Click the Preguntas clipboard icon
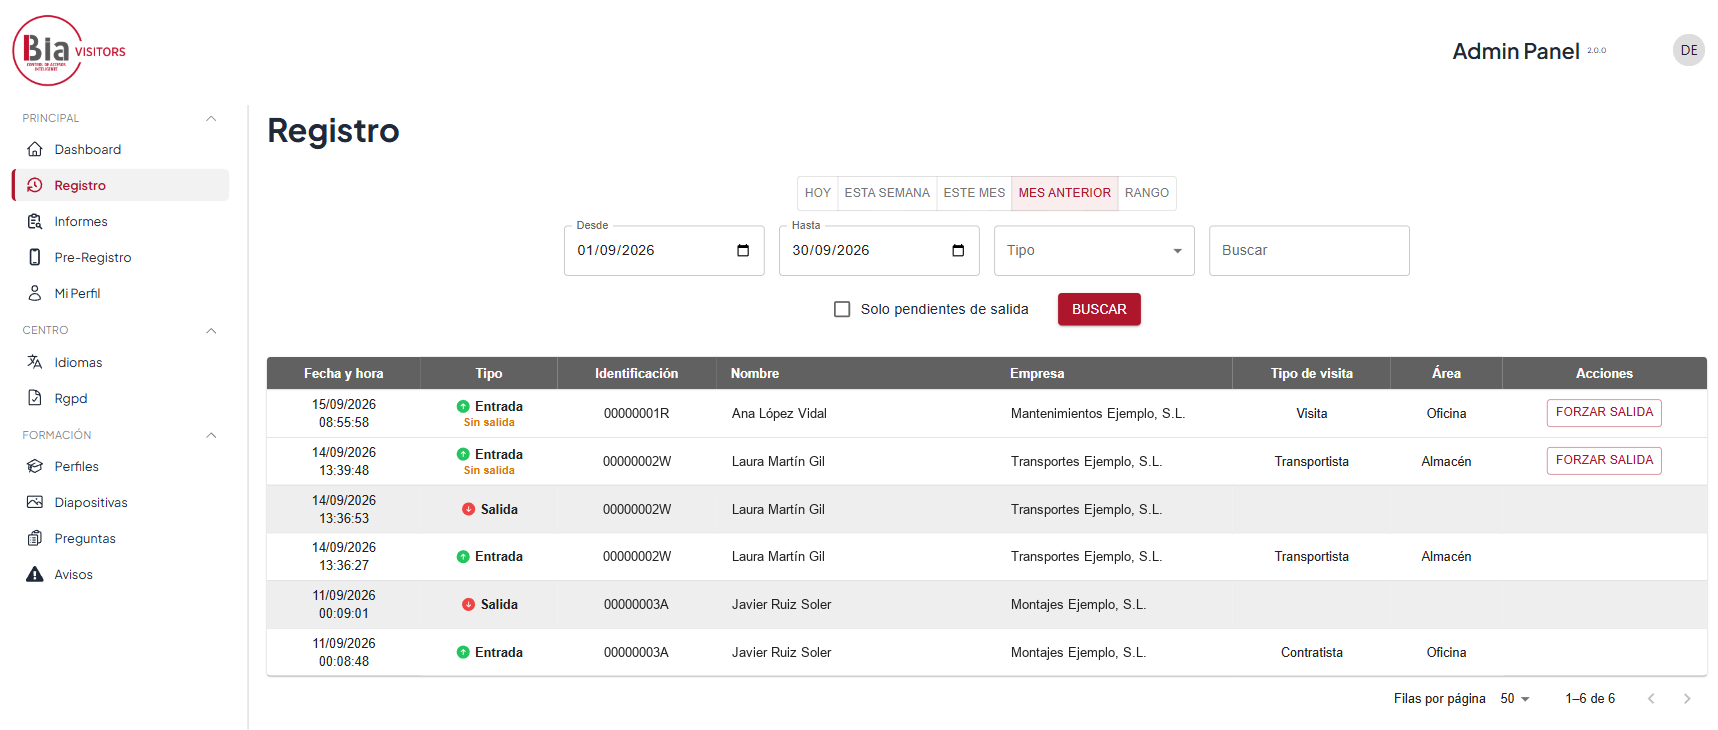 click(x=35, y=538)
